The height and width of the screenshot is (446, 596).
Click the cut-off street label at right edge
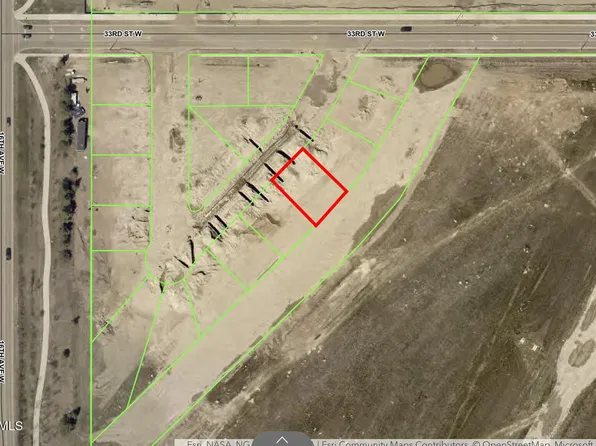(x=593, y=34)
